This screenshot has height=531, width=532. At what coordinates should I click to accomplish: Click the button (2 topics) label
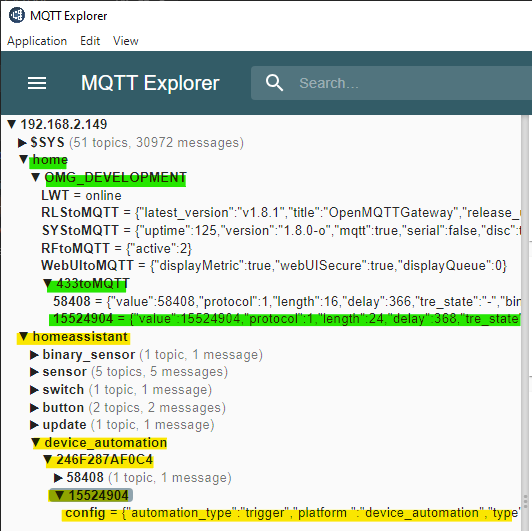tap(63, 407)
